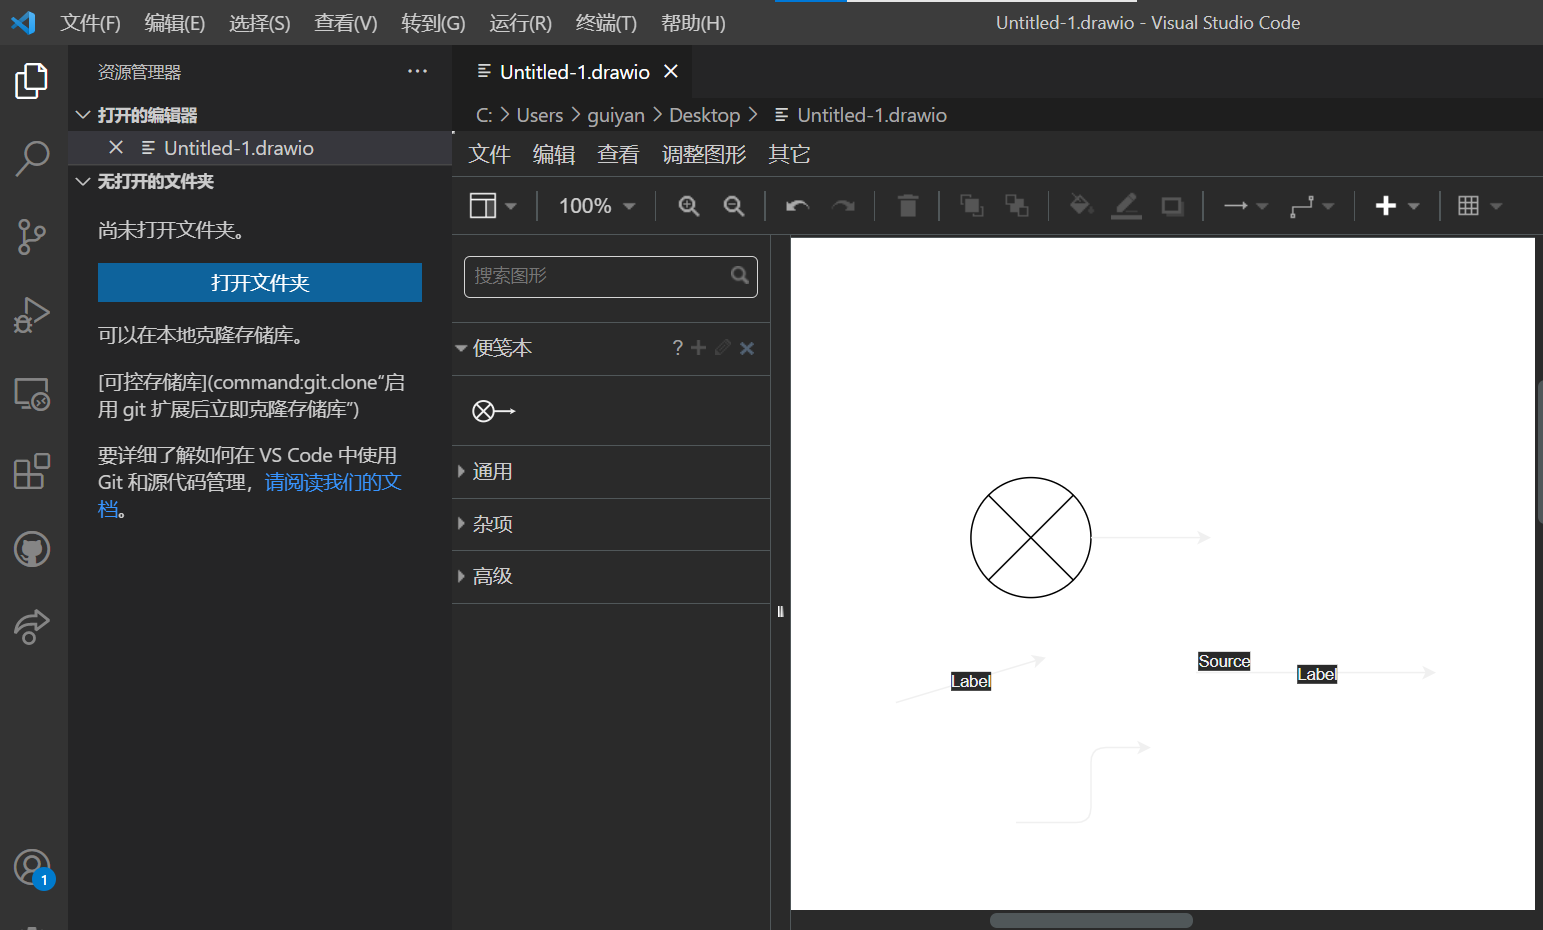The height and width of the screenshot is (930, 1543).
Task: Click the bring-to-front icon
Action: (970, 205)
